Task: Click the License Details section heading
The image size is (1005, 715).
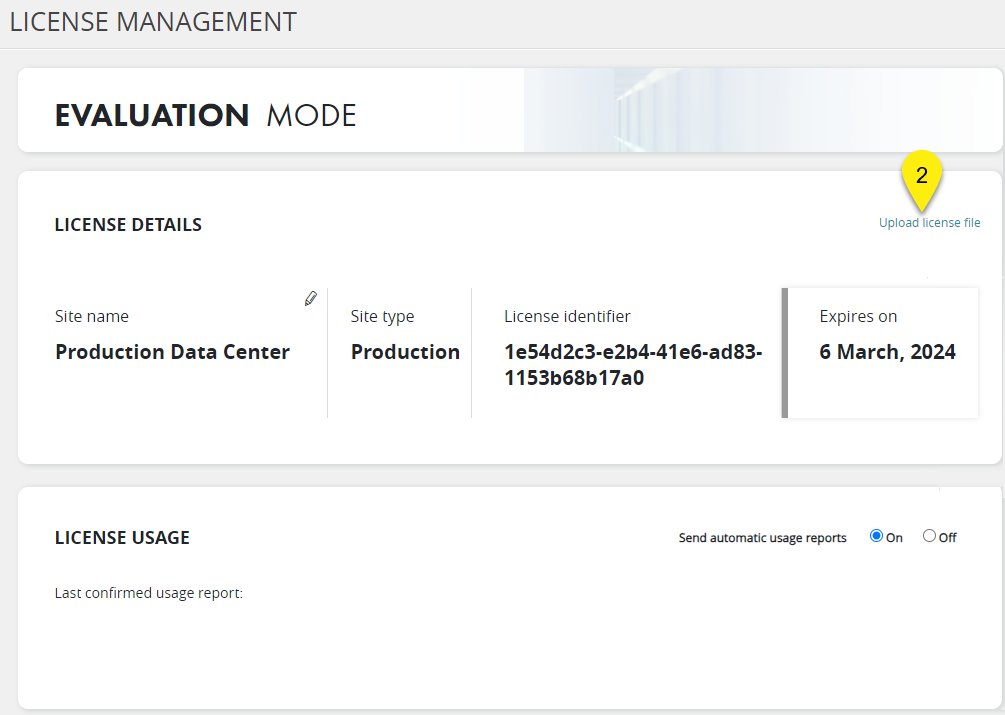Action: [128, 225]
